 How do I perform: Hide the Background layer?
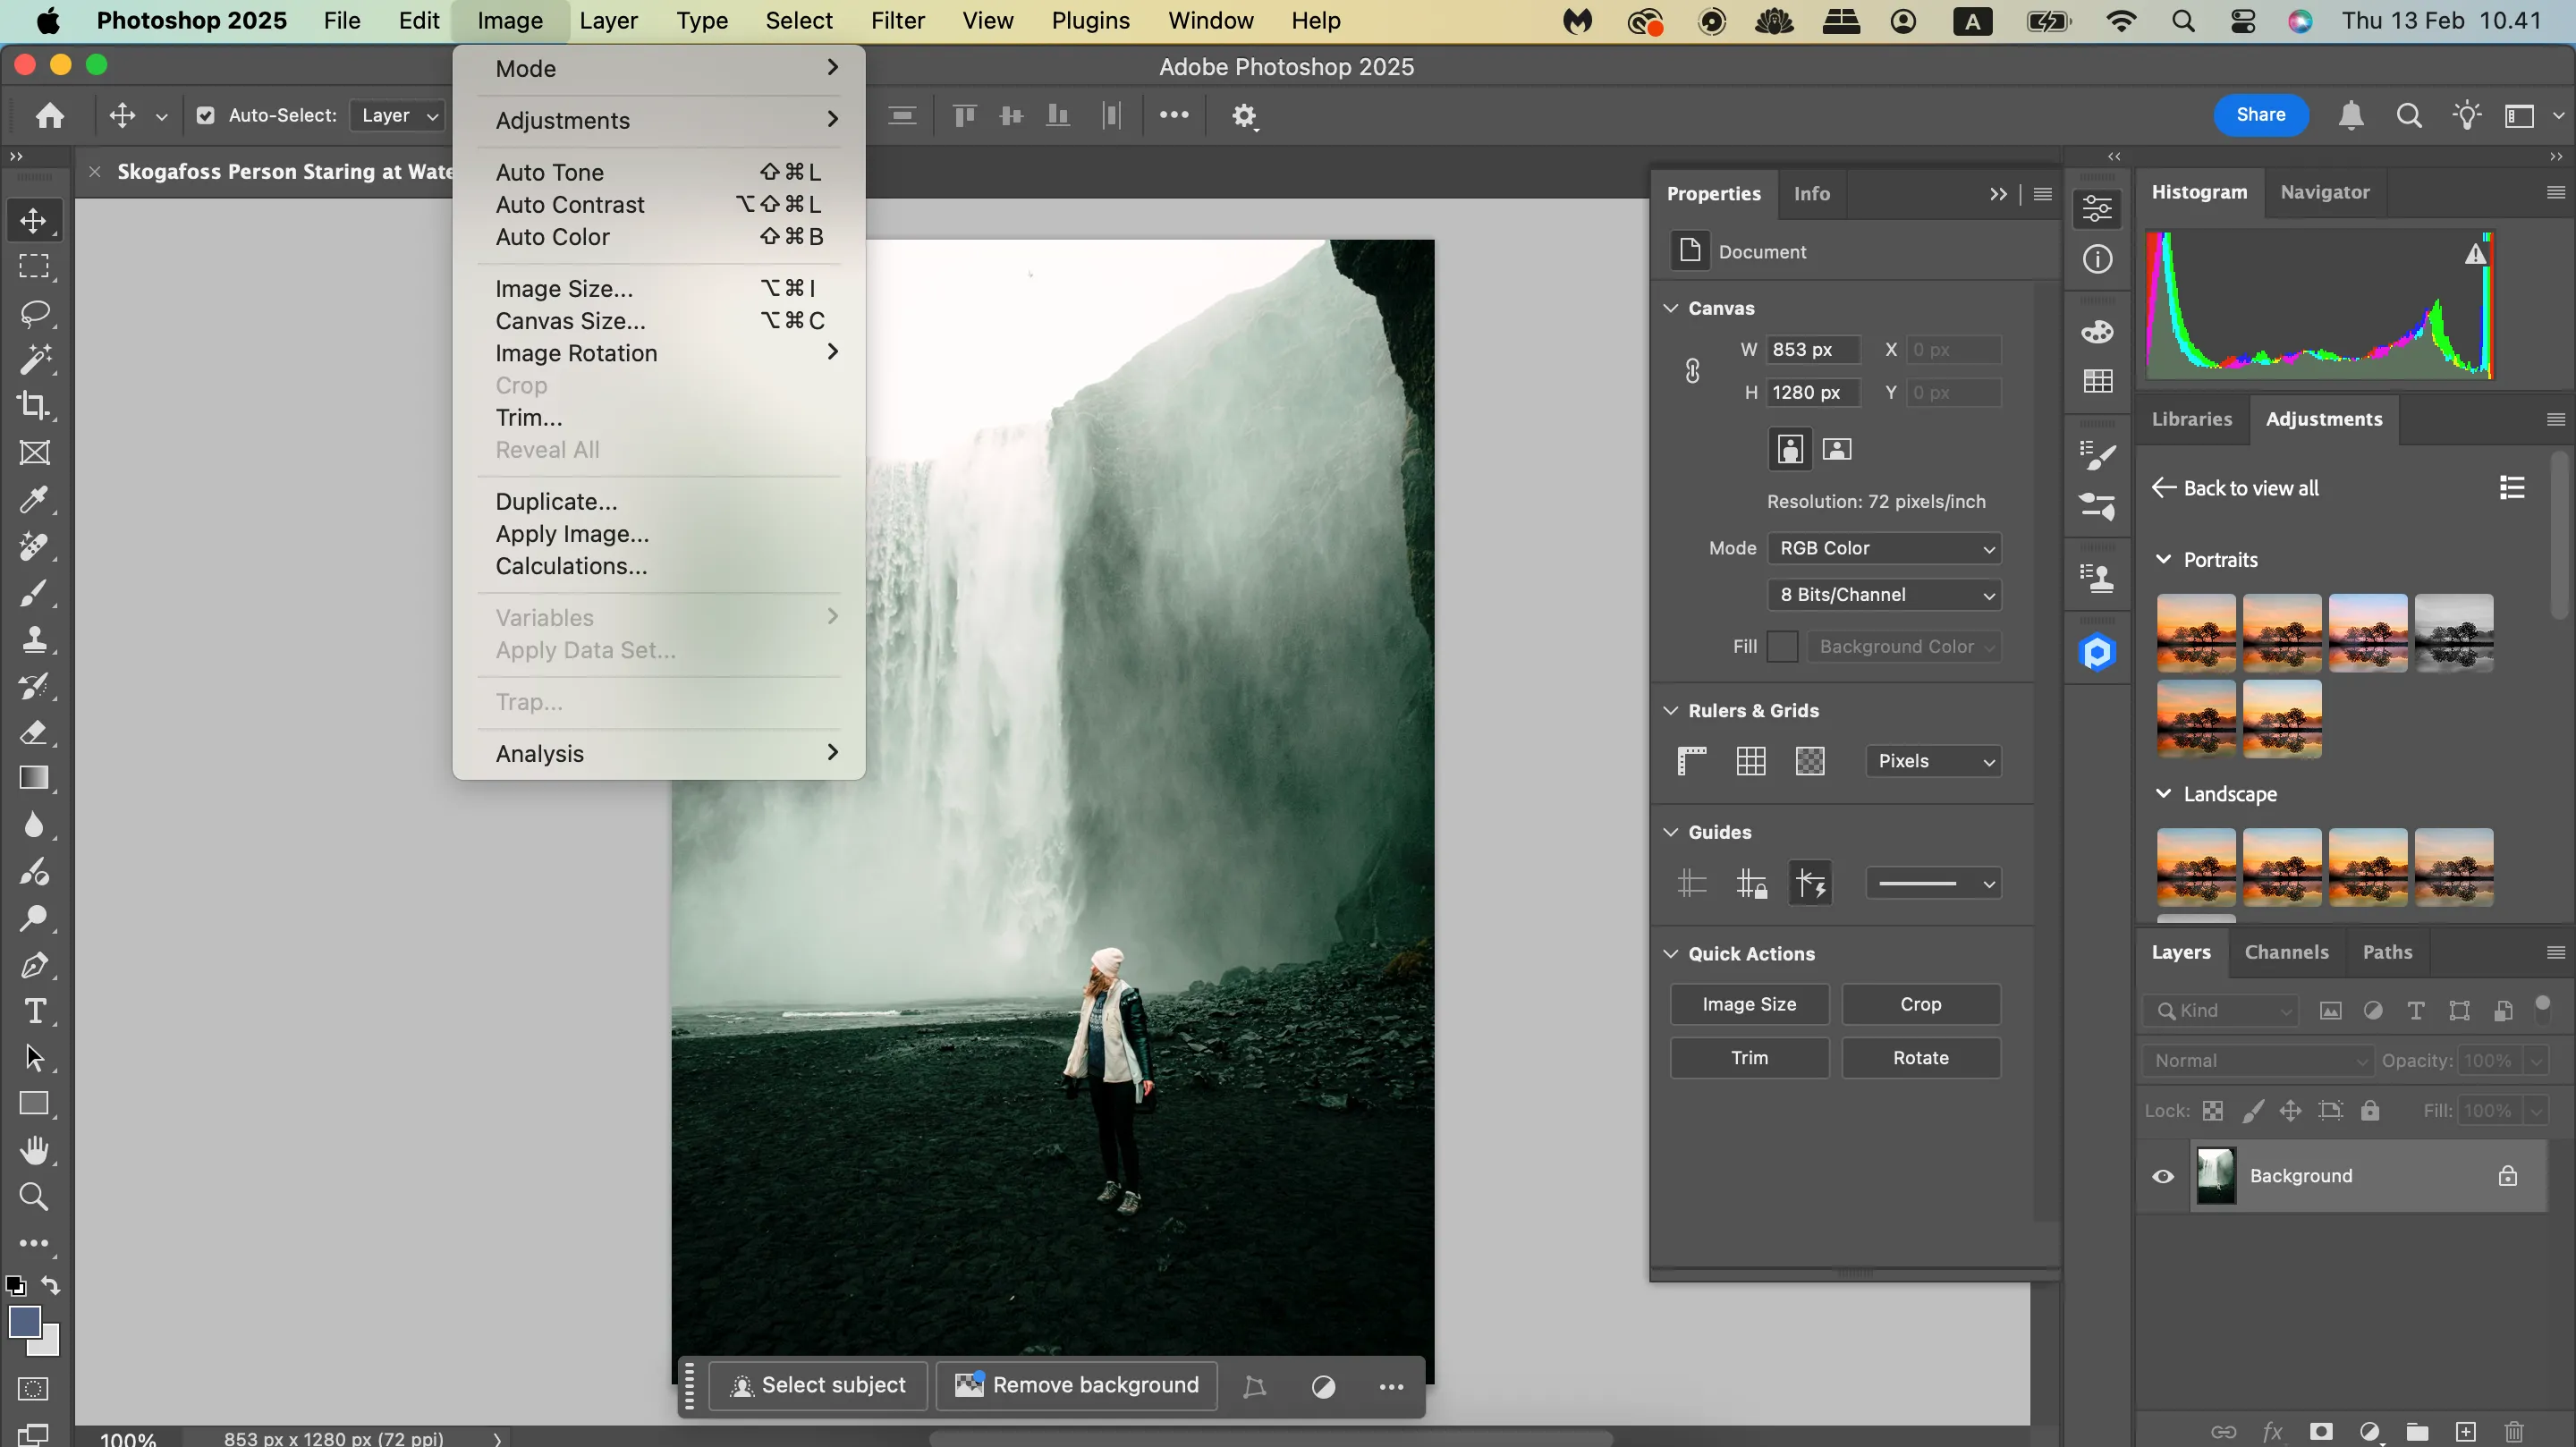tap(2162, 1176)
